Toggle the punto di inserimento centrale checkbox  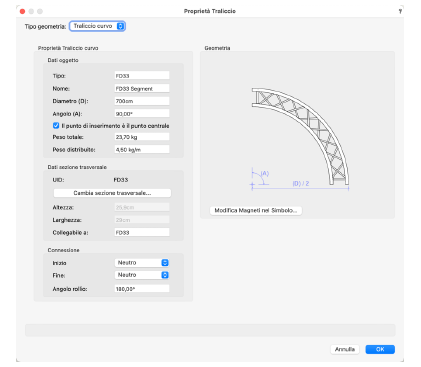pyautogui.click(x=56, y=126)
